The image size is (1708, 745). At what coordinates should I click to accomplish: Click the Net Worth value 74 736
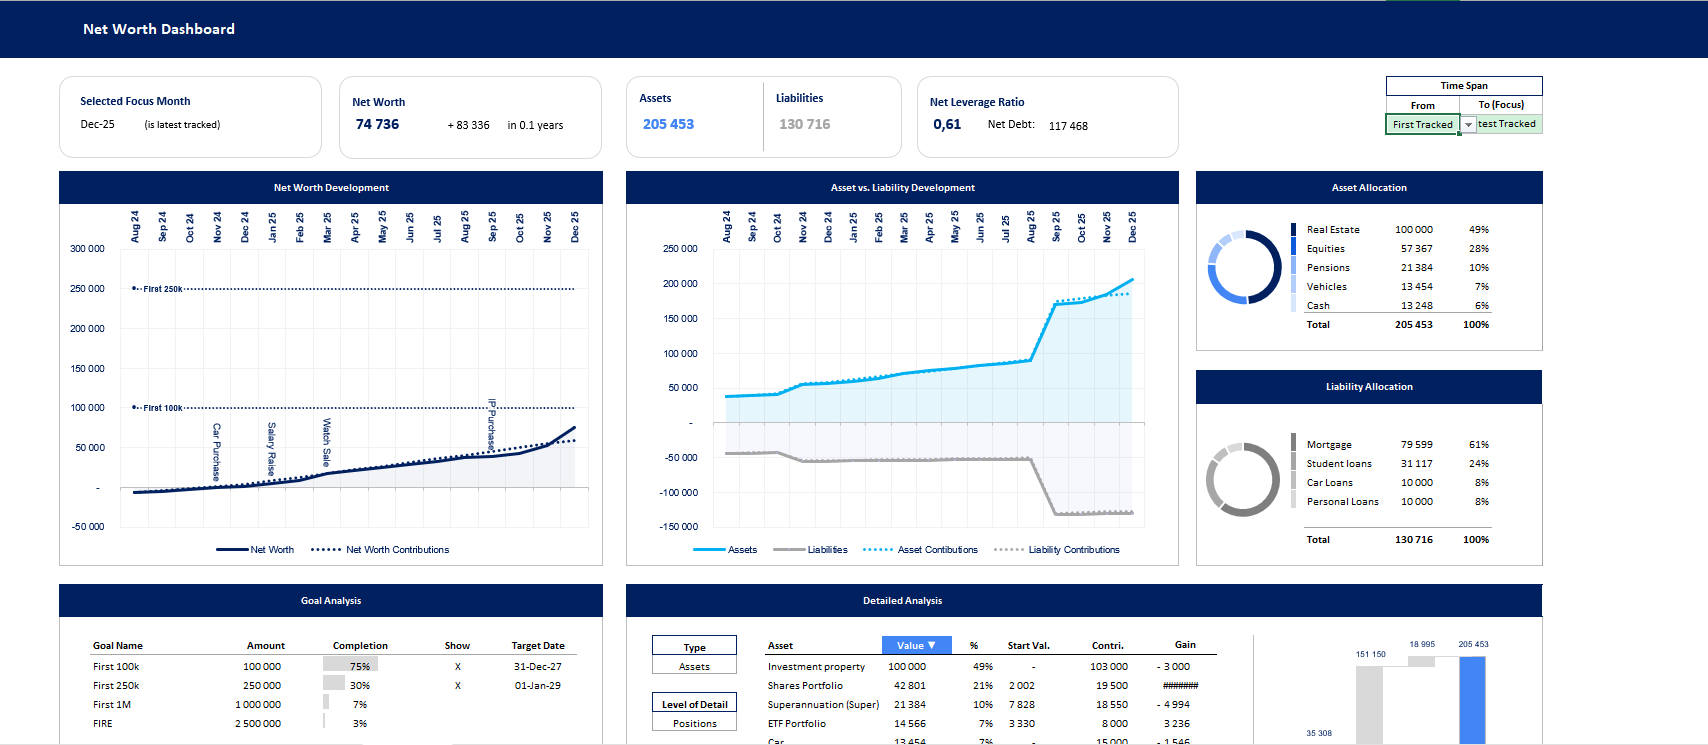[377, 124]
